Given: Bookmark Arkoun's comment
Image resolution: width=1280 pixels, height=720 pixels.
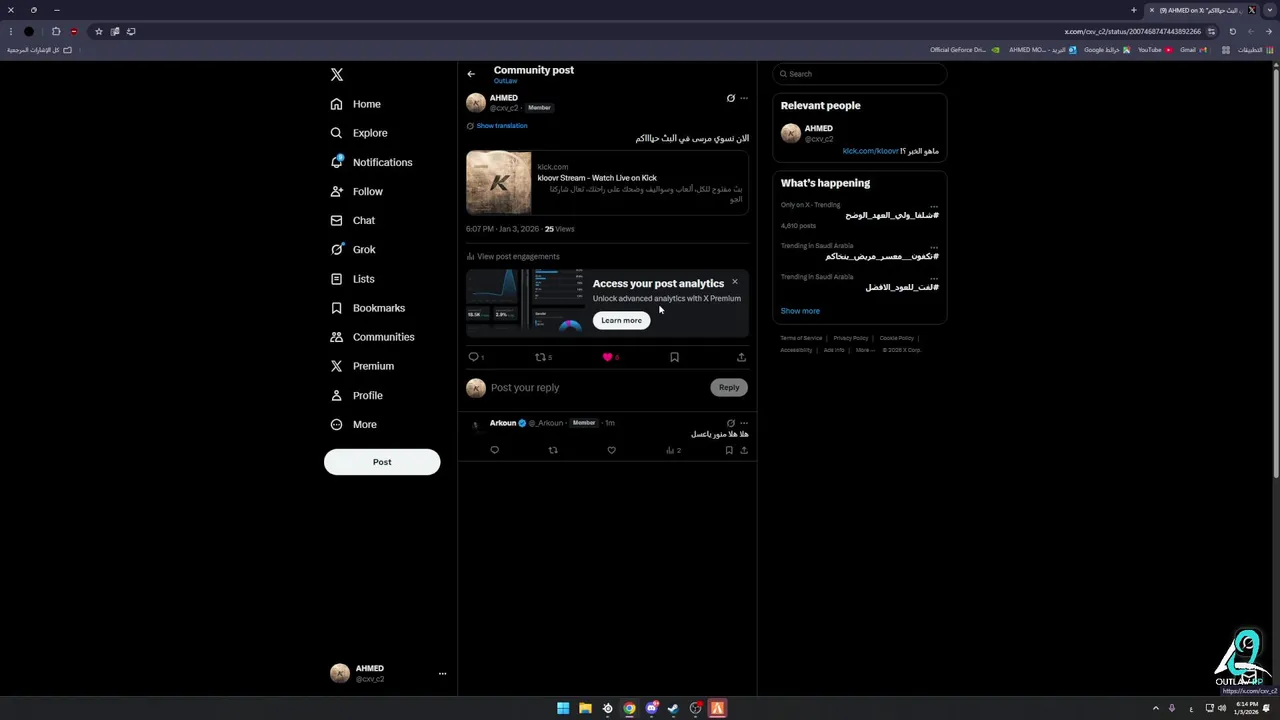Looking at the screenshot, I should click(729, 450).
